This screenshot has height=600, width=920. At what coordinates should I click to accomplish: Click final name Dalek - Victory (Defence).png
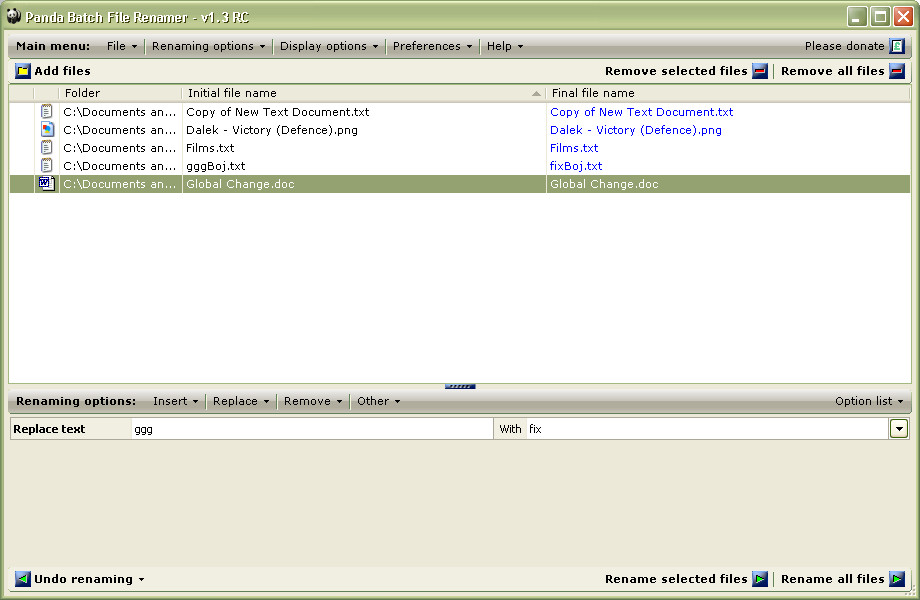635,130
